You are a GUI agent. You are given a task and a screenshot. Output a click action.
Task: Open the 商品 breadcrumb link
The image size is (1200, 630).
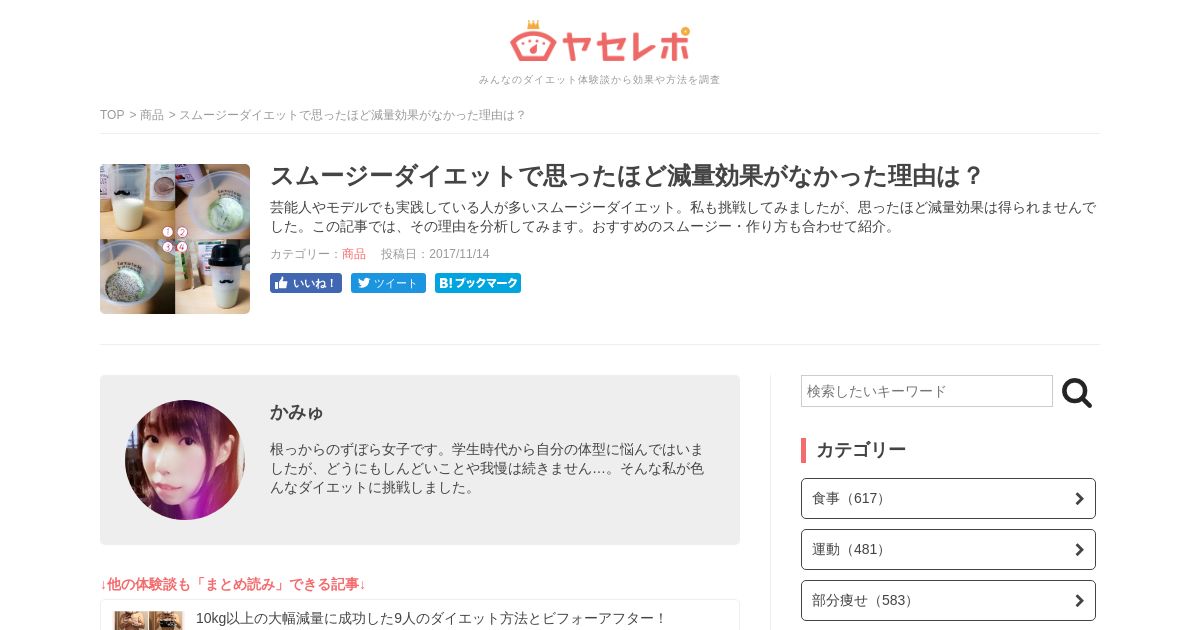tap(152, 115)
